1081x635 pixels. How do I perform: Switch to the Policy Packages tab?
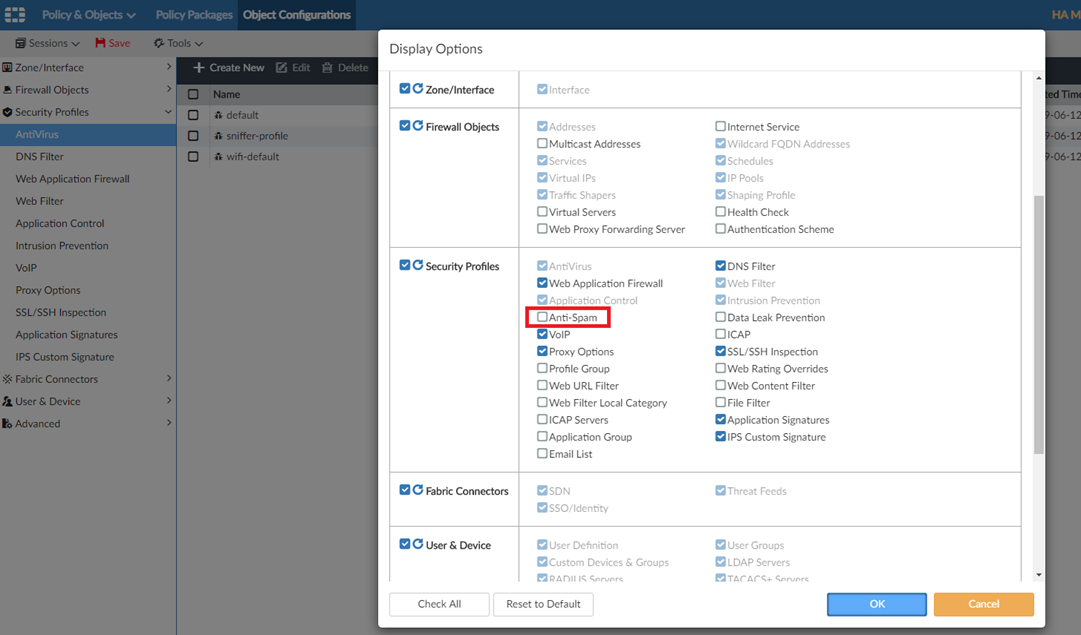click(194, 15)
